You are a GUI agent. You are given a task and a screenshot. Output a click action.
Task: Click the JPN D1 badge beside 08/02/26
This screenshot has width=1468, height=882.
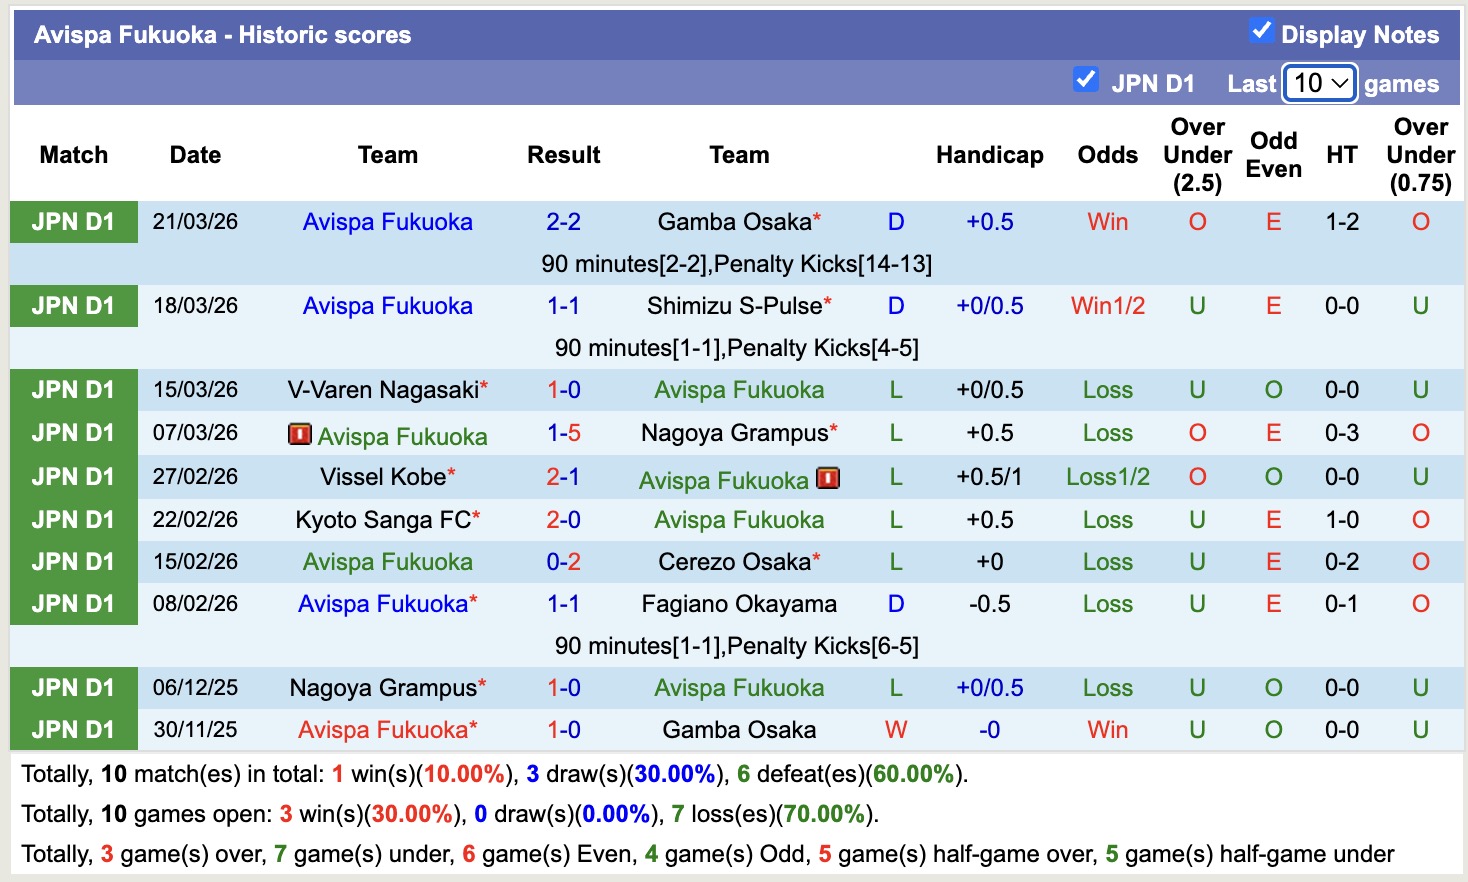pyautogui.click(x=73, y=603)
